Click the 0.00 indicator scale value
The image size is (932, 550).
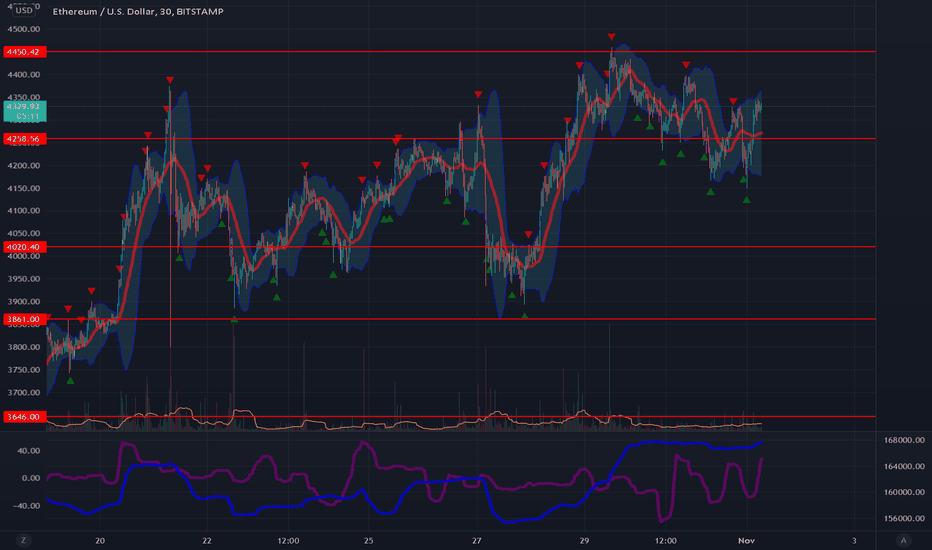coord(31,478)
